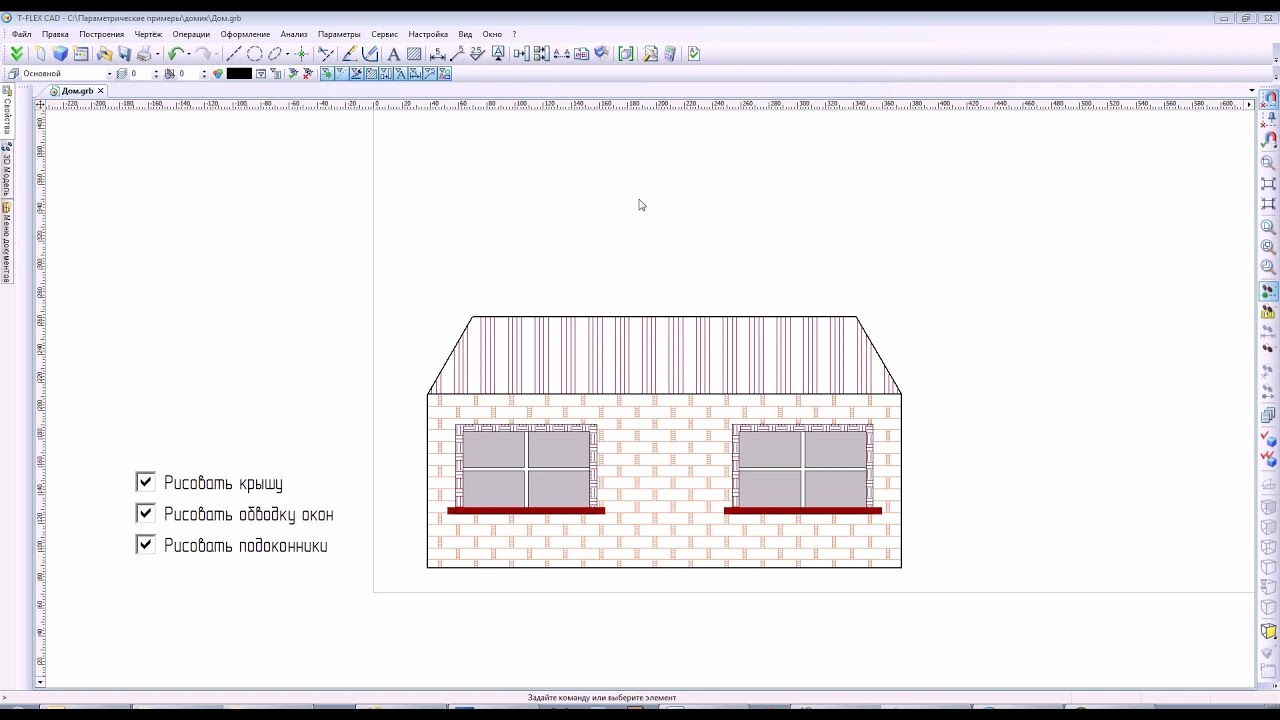Click the green double-chevron confirm icon
Viewport: 1280px width, 720px height.
point(16,54)
